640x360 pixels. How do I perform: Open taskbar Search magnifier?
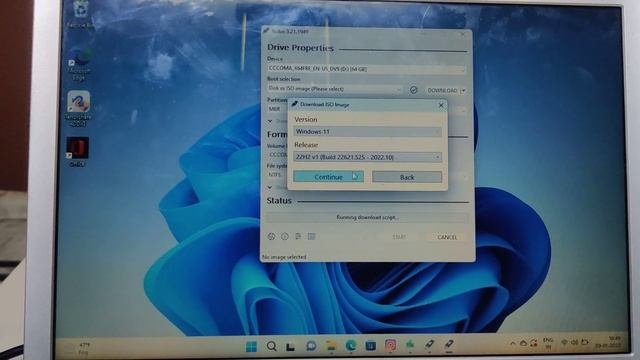271,347
